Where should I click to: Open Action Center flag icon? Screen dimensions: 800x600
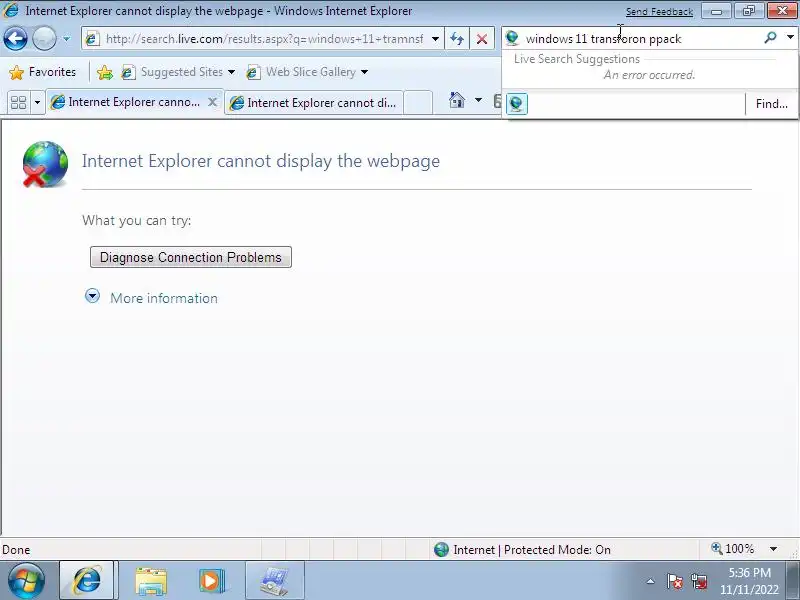click(x=674, y=581)
